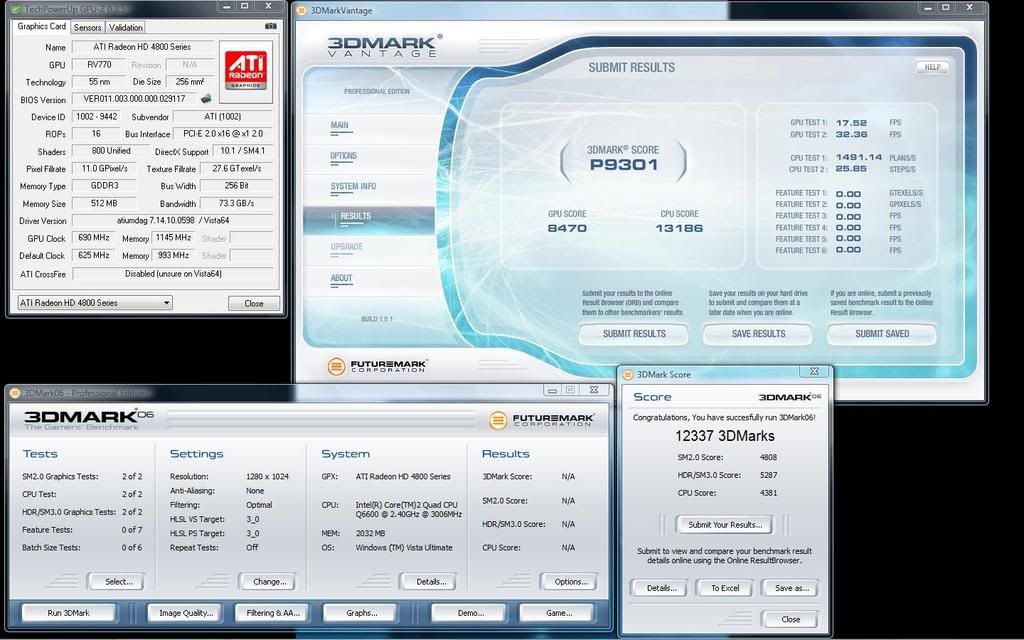Click the 3DMark06 title bar app icon
Screen dimensions: 1024x640
tap(15, 392)
